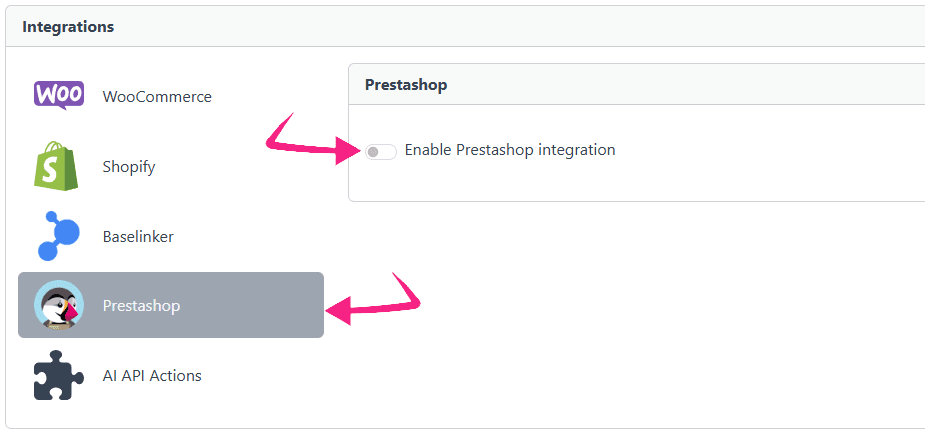925x434 pixels.
Task: Click the "Woo" lettering inside the WooCommerce logo
Action: point(59,94)
